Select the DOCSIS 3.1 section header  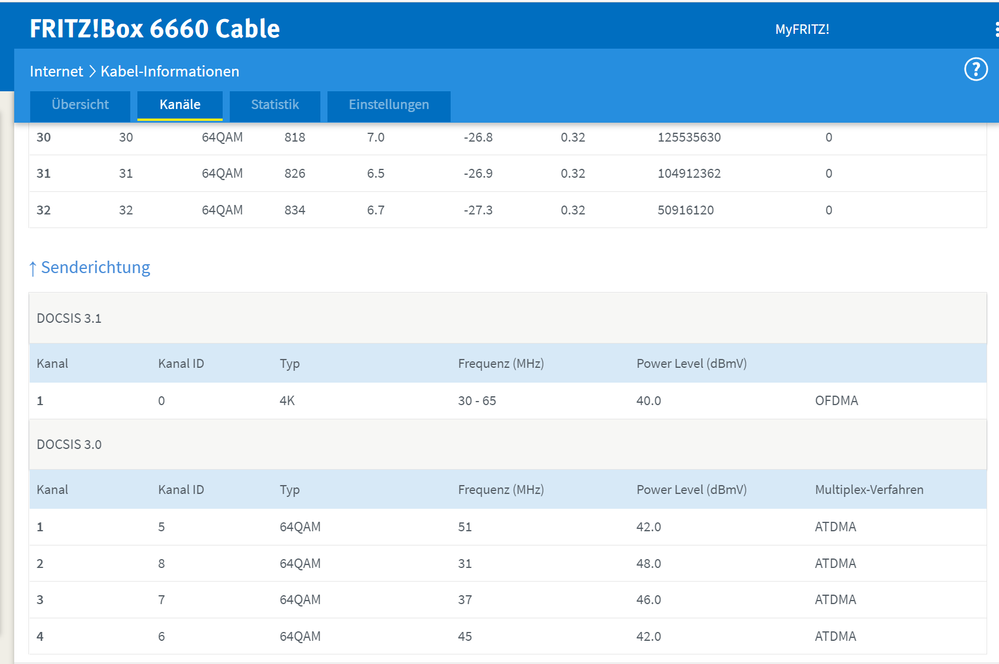pyautogui.click(x=69, y=319)
